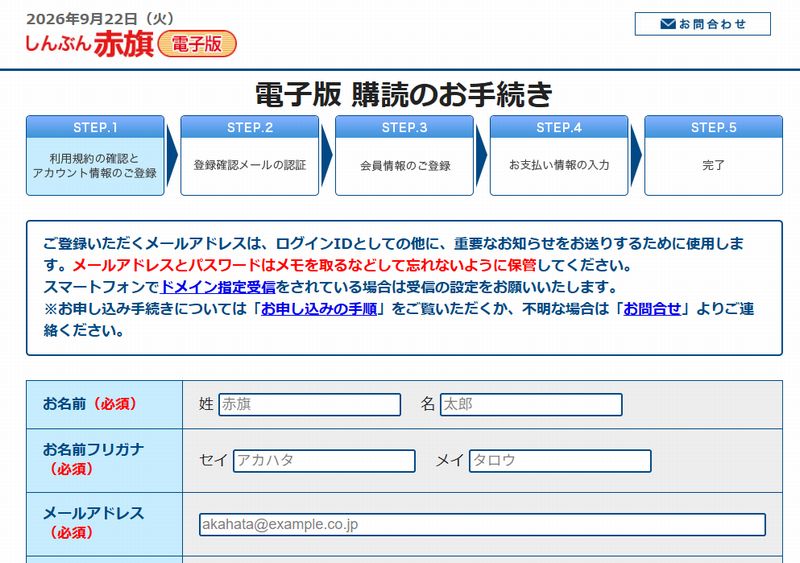
Task: Focus the メールアドレス email input field
Action: click(483, 525)
